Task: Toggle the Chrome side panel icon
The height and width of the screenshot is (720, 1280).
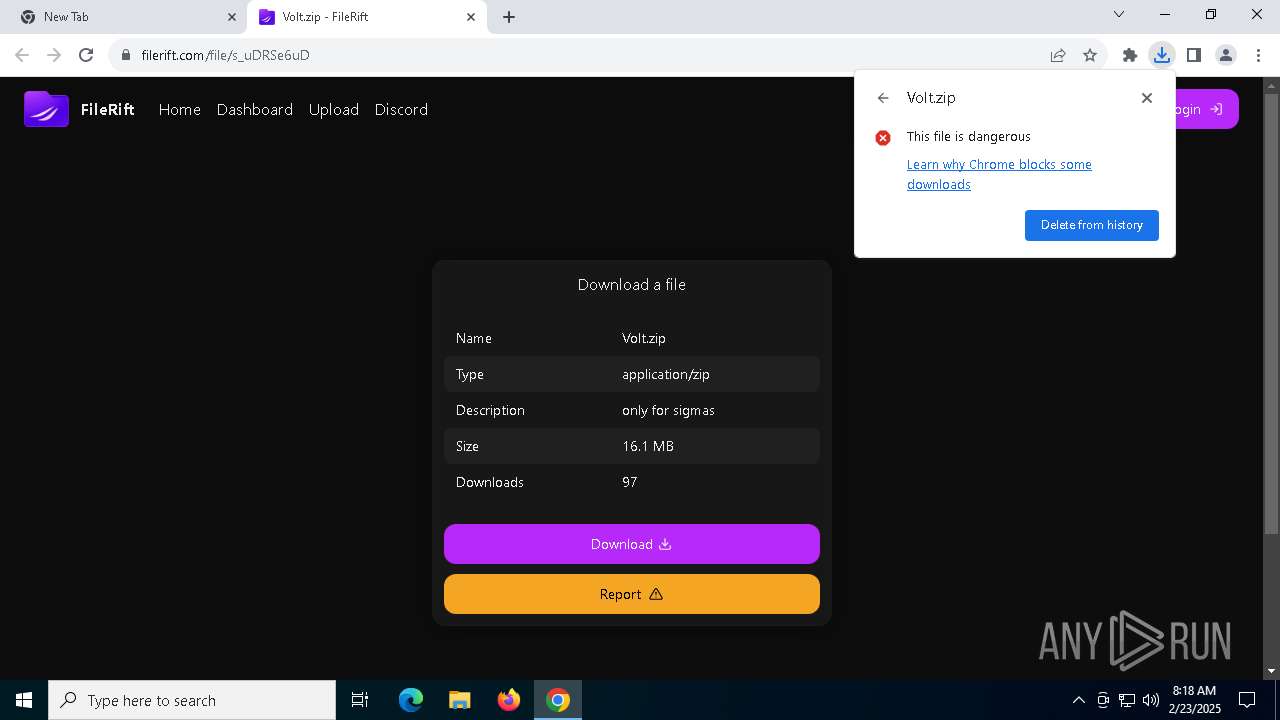Action: 1194,55
